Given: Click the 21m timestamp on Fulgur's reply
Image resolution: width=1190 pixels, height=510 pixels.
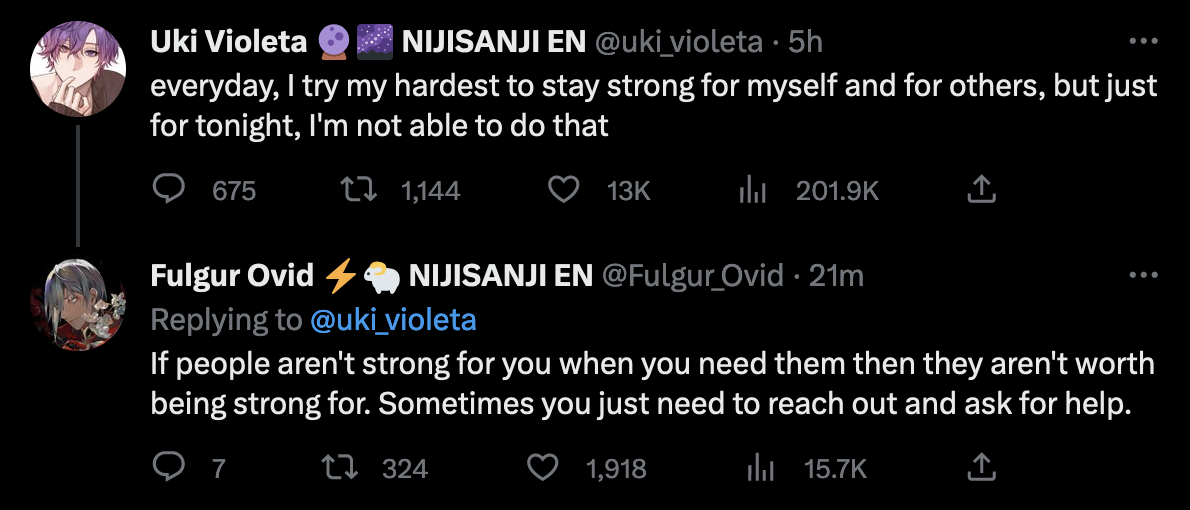Looking at the screenshot, I should [x=836, y=276].
